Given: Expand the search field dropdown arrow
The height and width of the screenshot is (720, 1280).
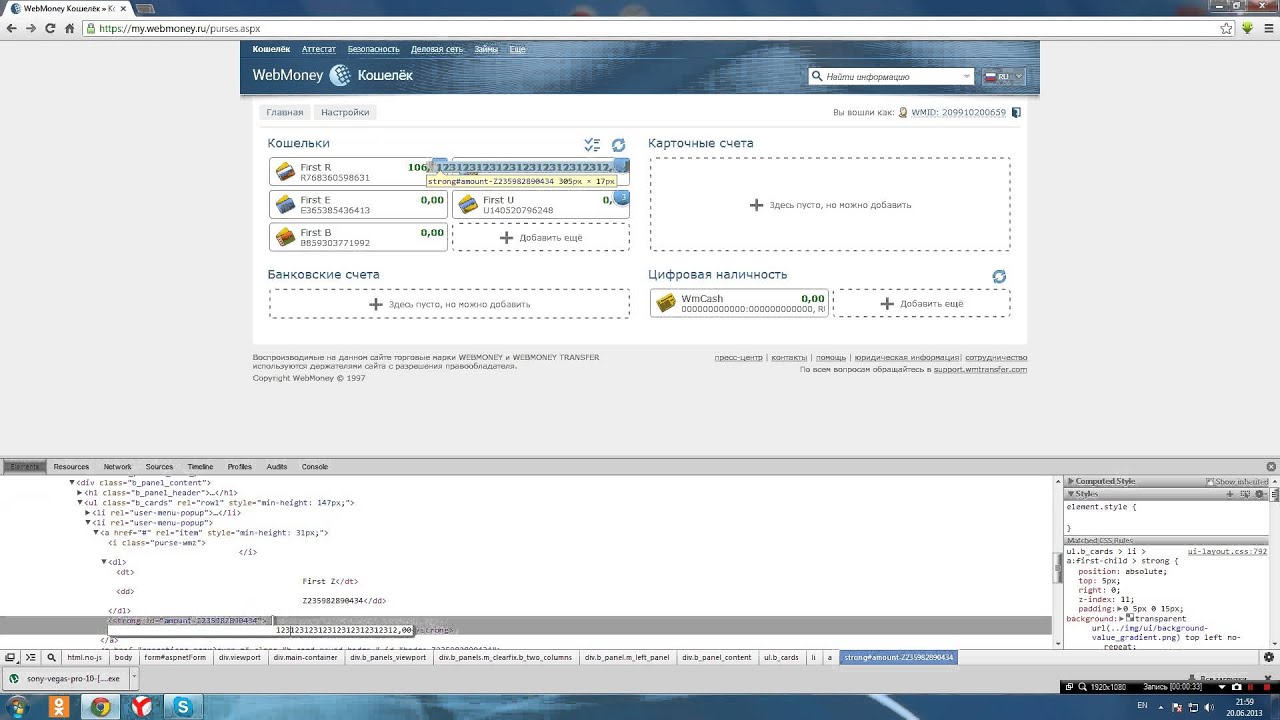Looking at the screenshot, I should coord(966,76).
